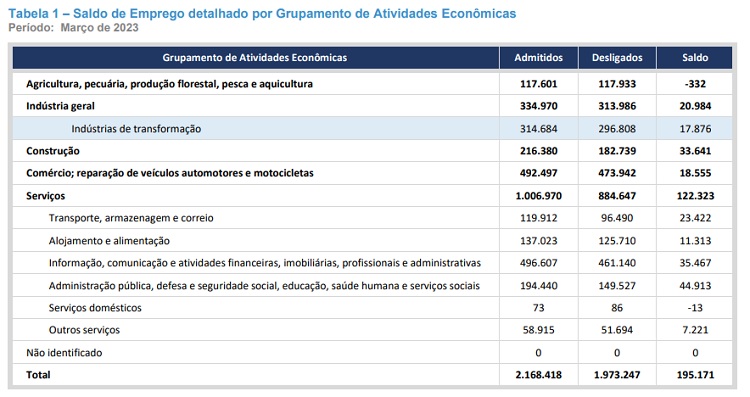
Task: Select 'Serviços domésticos' row label
Action: click(95, 308)
